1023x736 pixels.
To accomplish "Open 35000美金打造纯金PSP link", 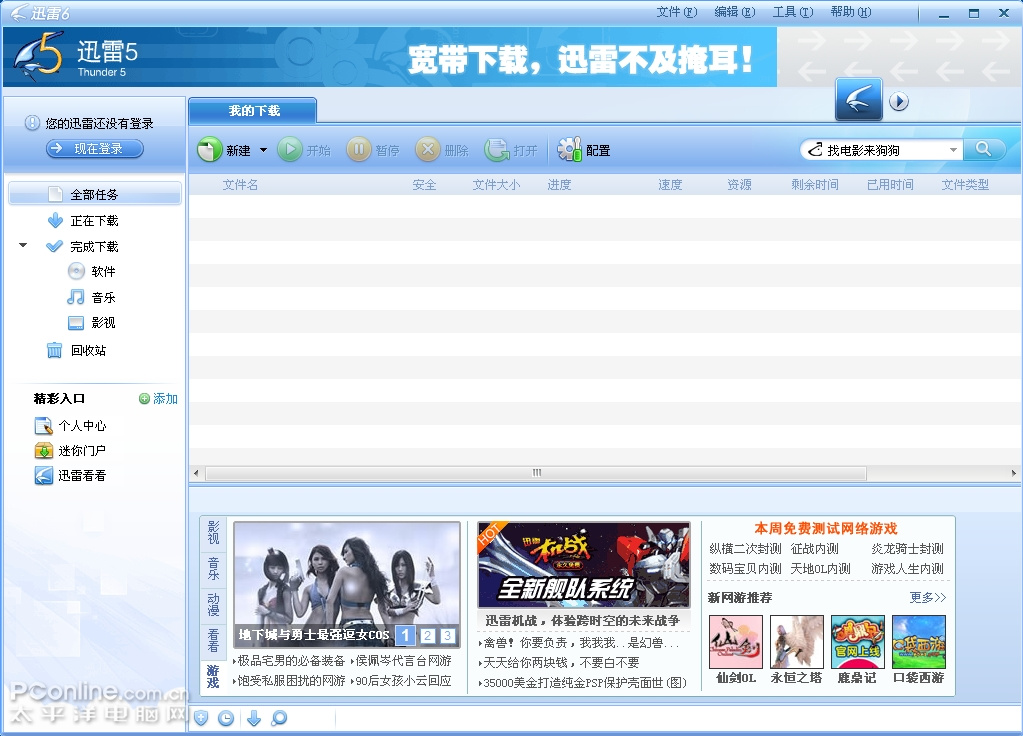I will (583, 682).
